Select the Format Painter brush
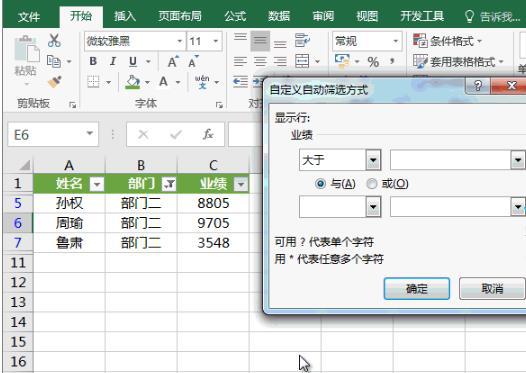Image resolution: width=526 pixels, height=373 pixels. [x=54, y=82]
